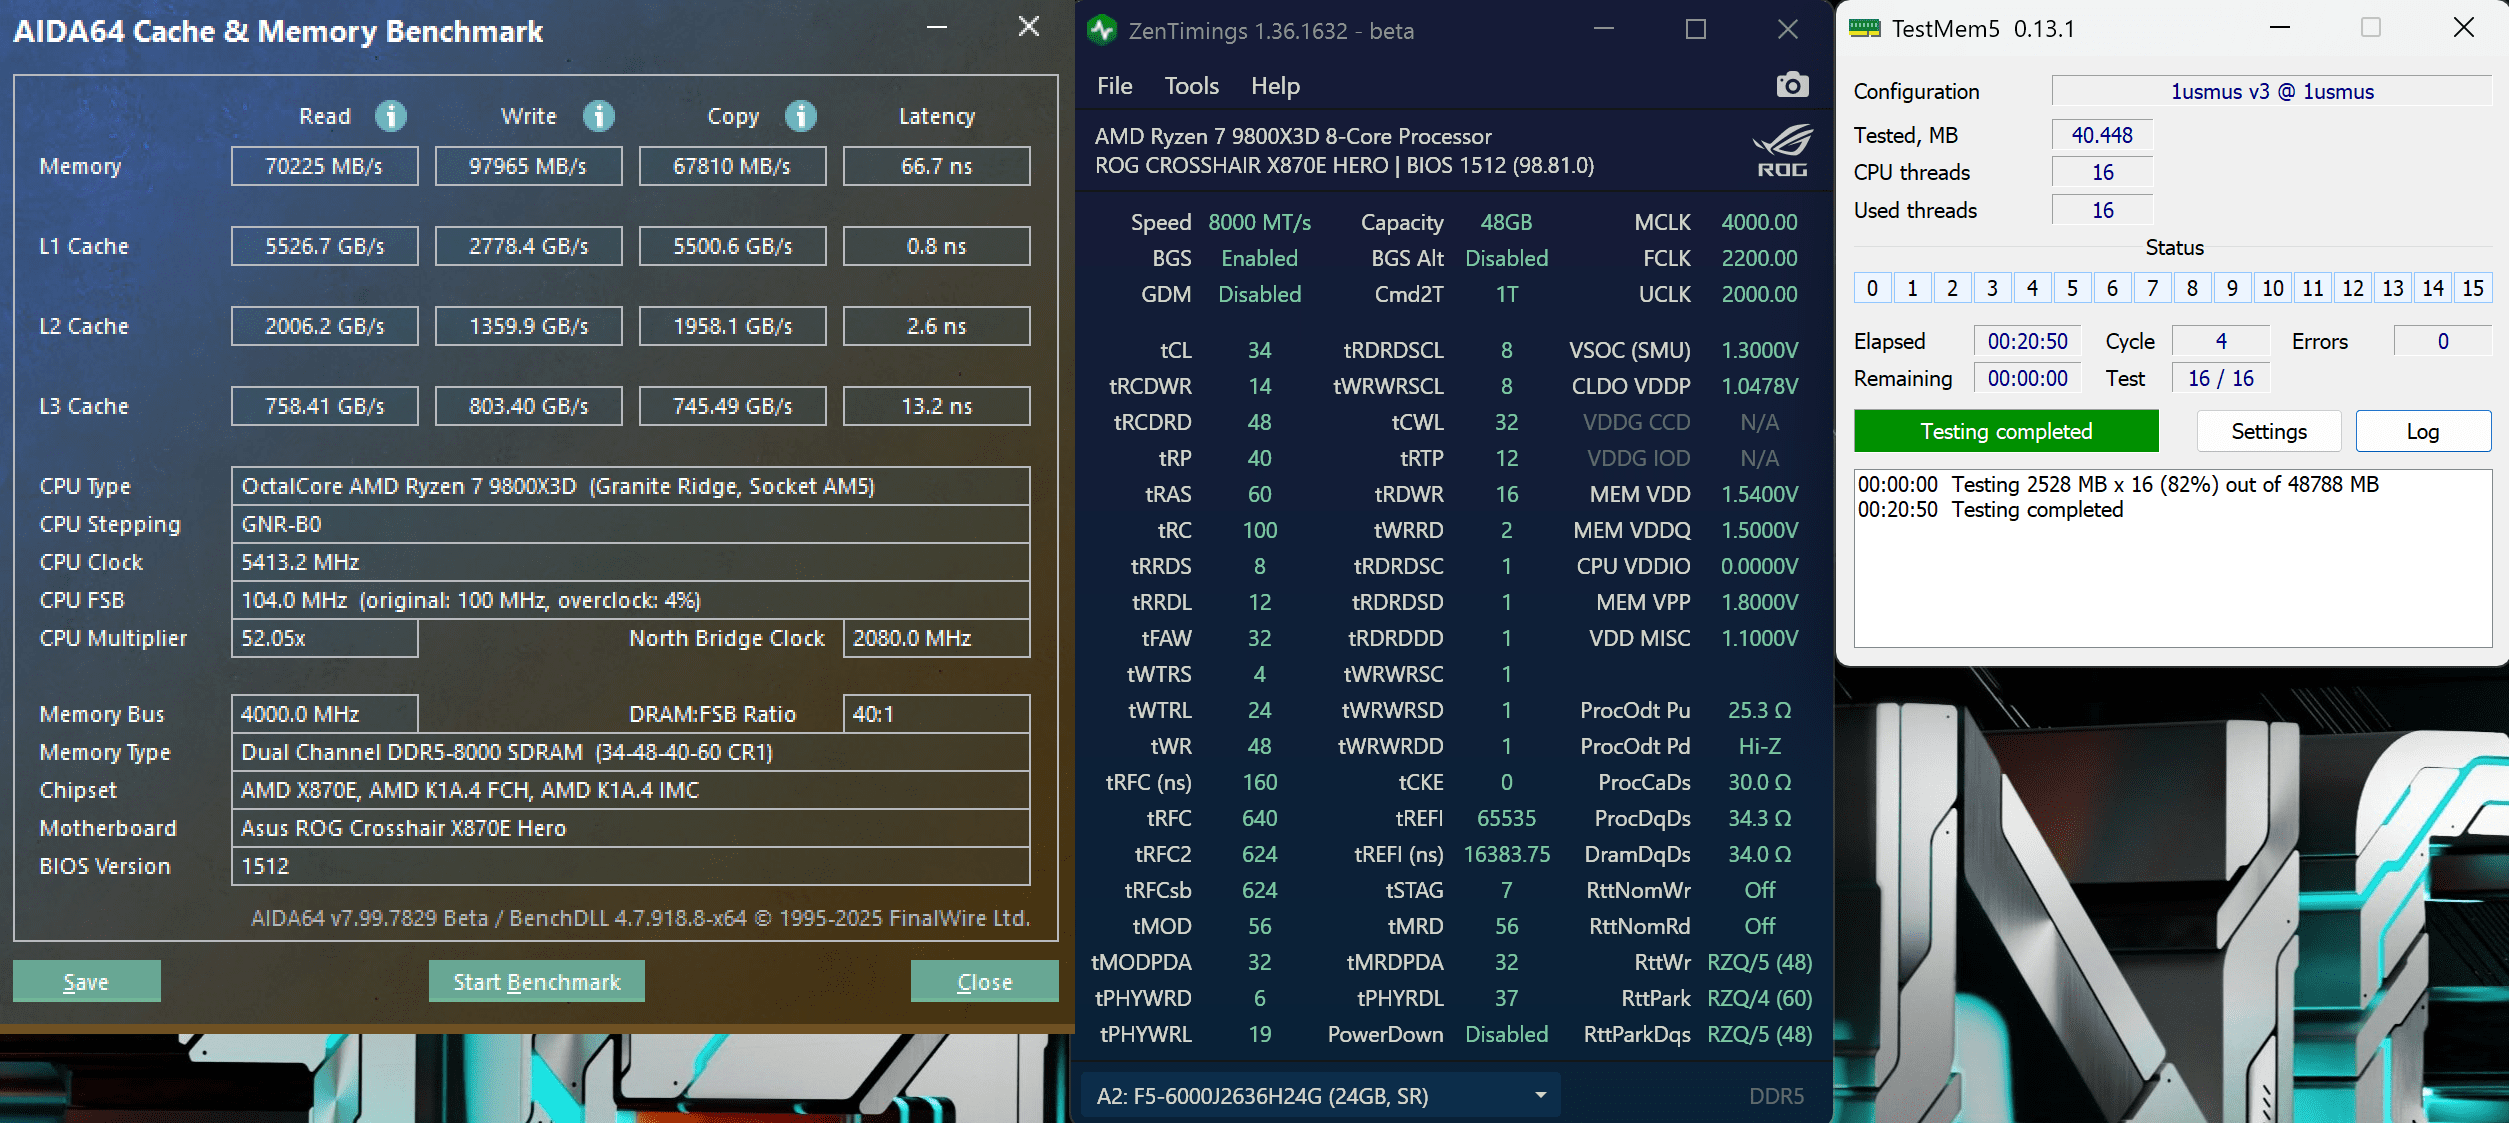Click the green Testing completed bar
The width and height of the screenshot is (2509, 1123).
click(2005, 431)
